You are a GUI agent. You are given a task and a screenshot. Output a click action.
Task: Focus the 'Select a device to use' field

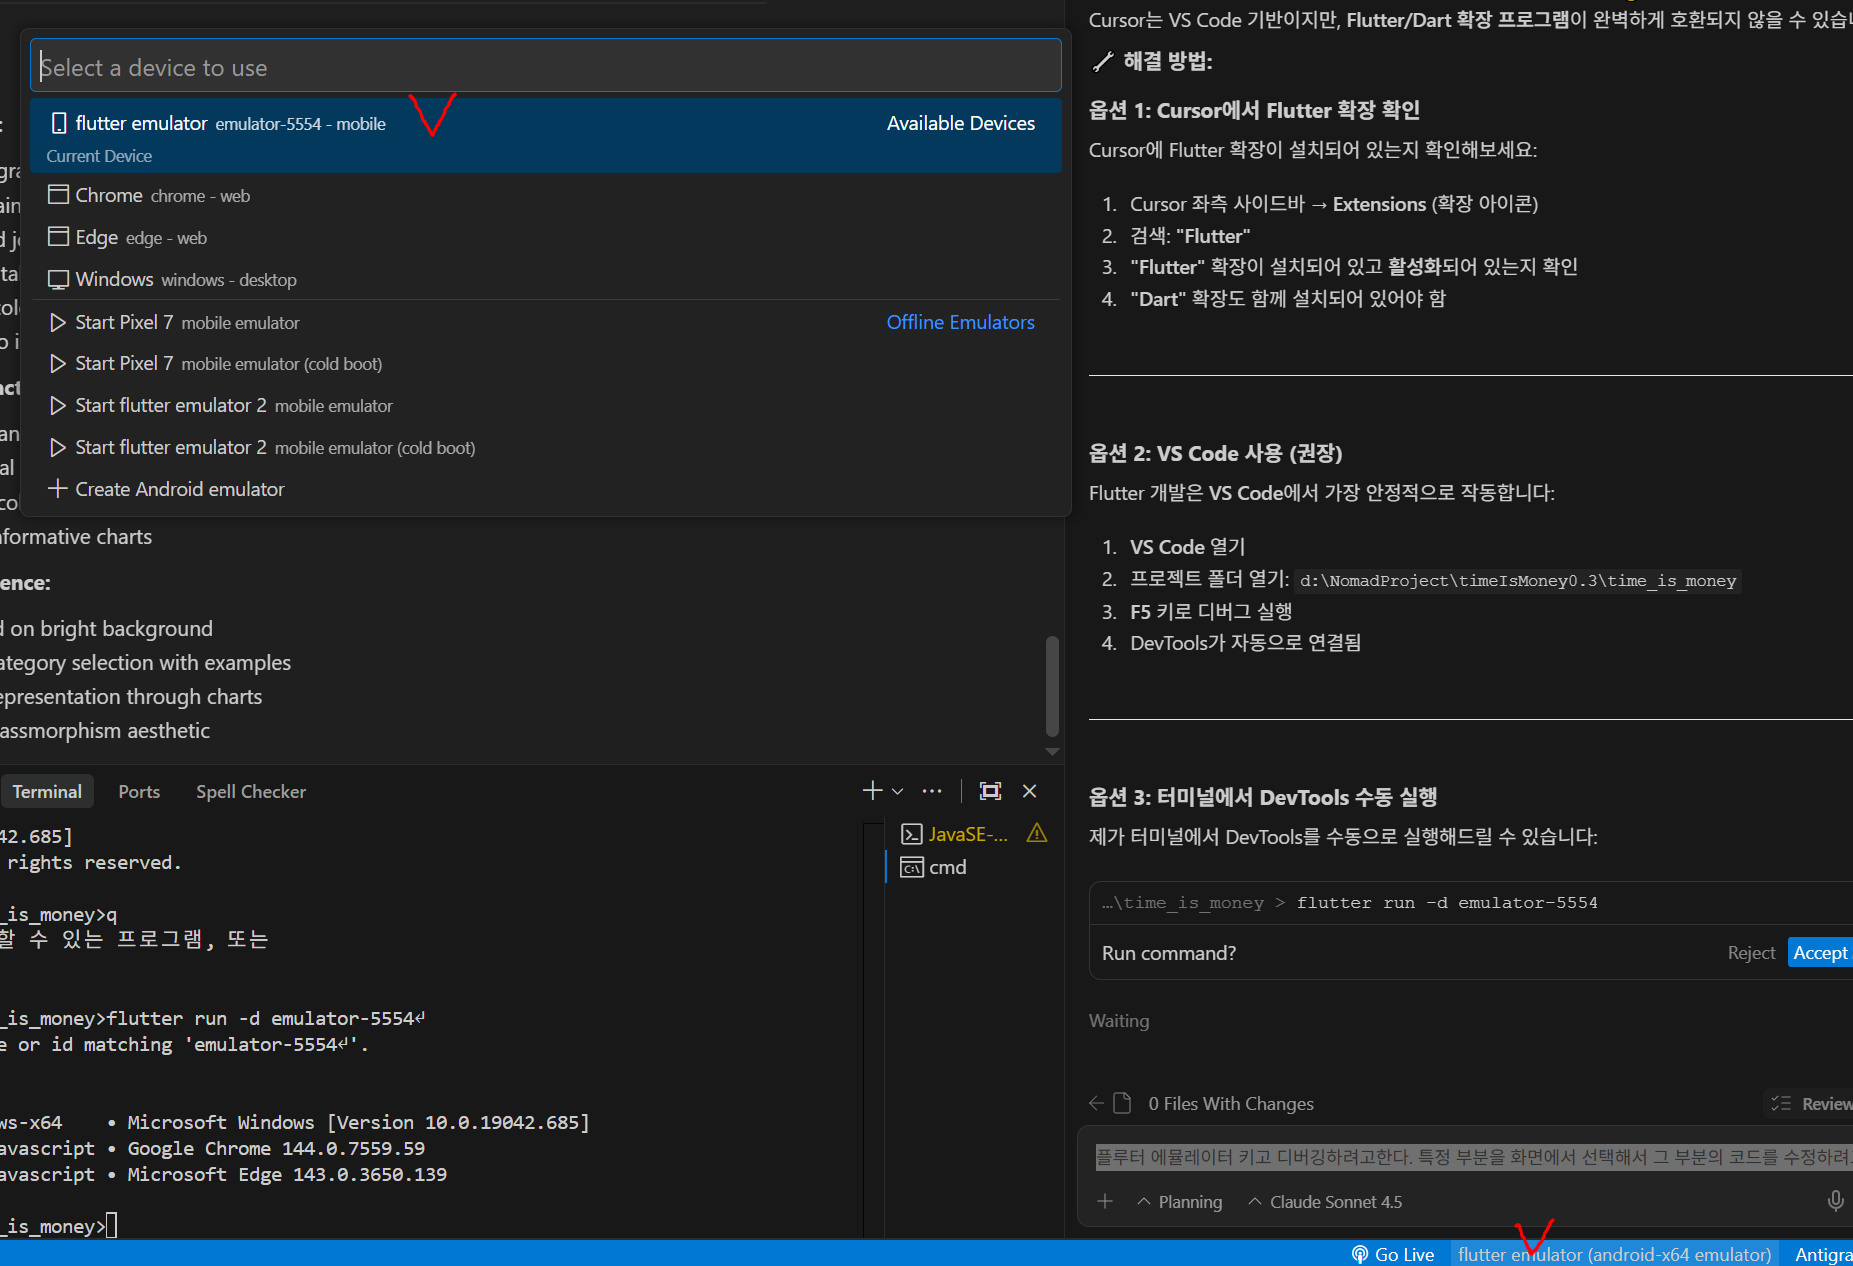click(545, 66)
